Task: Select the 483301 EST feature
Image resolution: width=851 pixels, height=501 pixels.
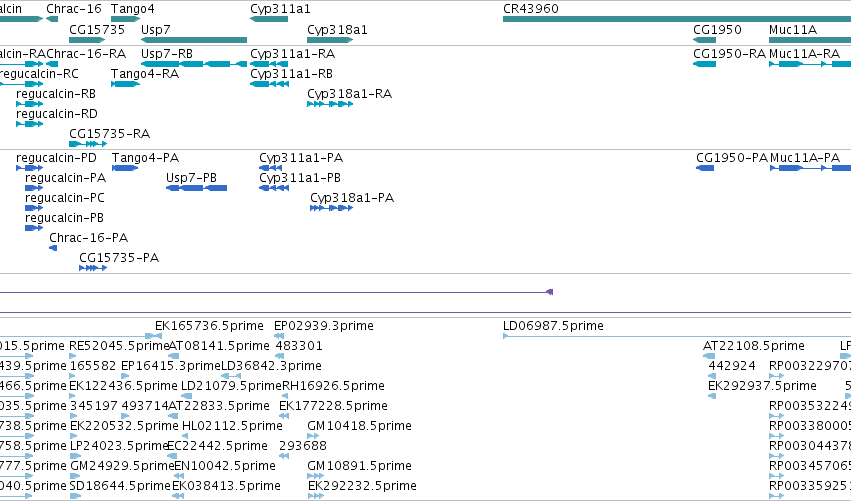Action: coord(280,356)
